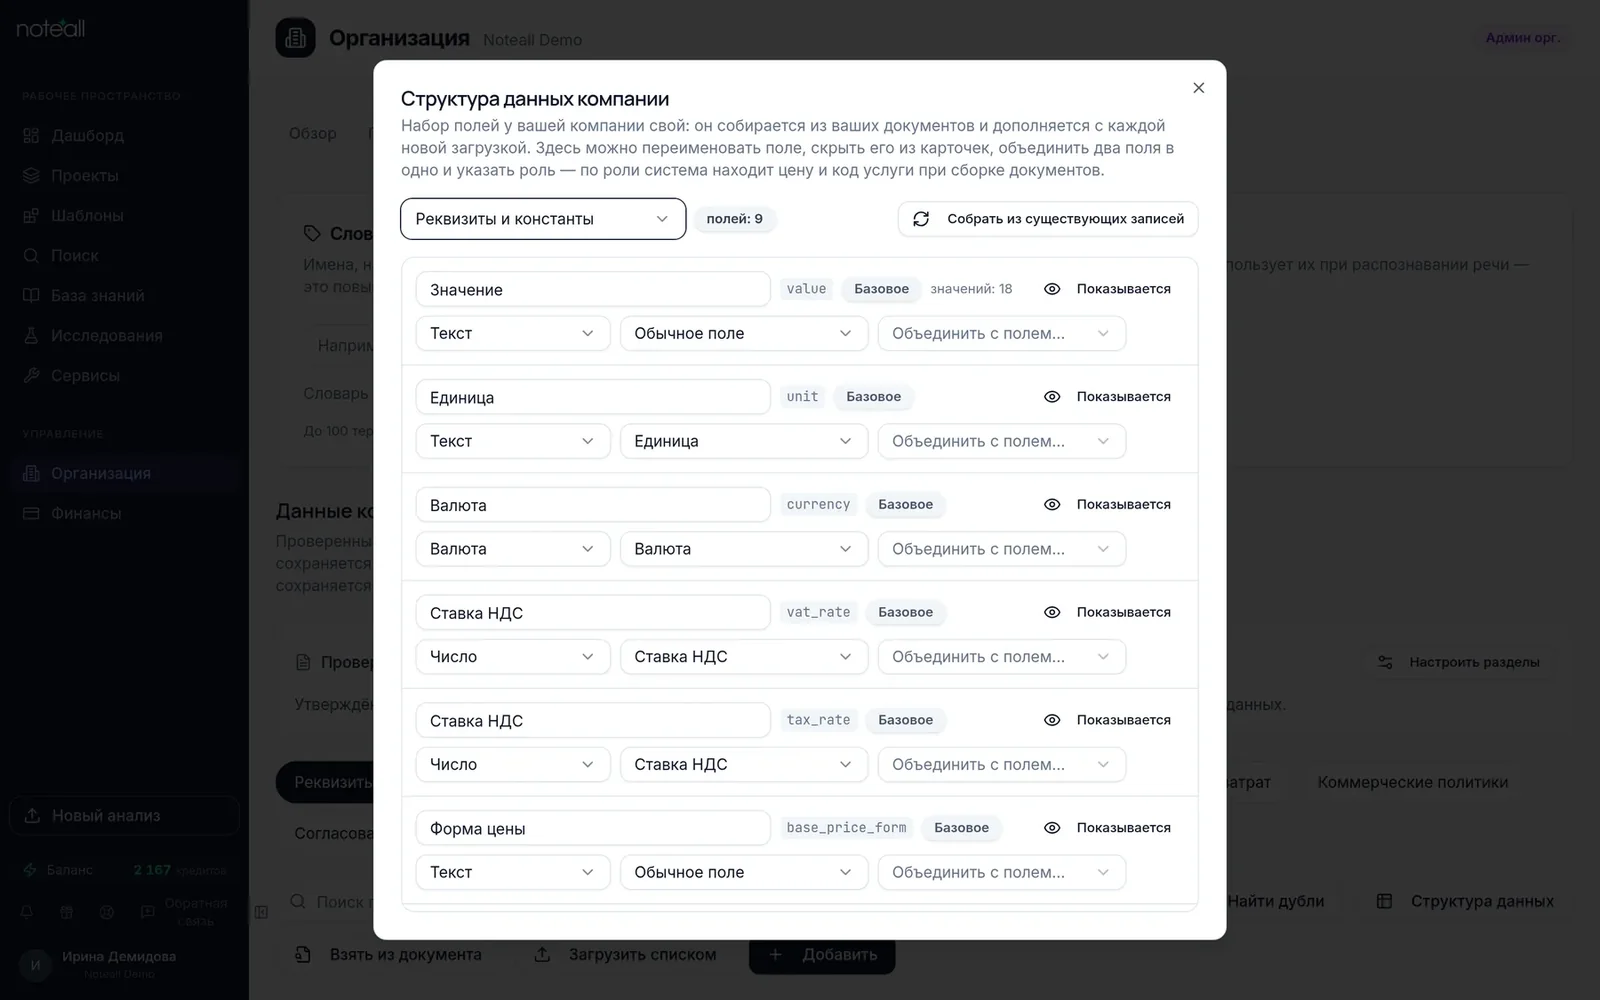Viewport: 1600px width, 1000px height.
Task: Click Ставка НДС name input for tax_rate
Action: [593, 720]
